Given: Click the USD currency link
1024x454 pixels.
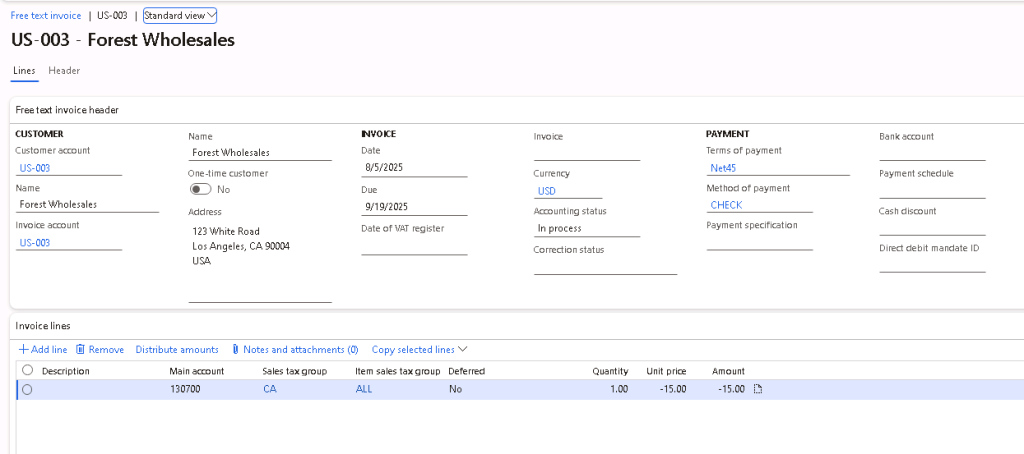Looking at the screenshot, I should [546, 190].
